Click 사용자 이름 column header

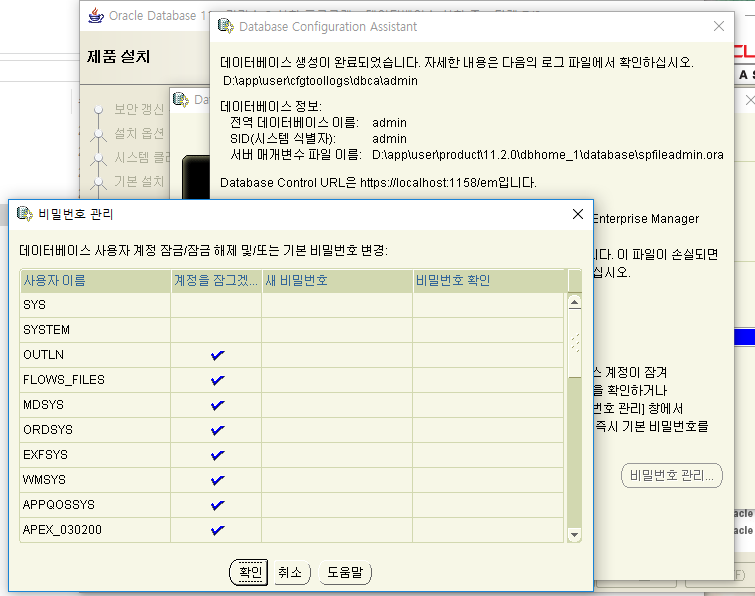[95, 281]
